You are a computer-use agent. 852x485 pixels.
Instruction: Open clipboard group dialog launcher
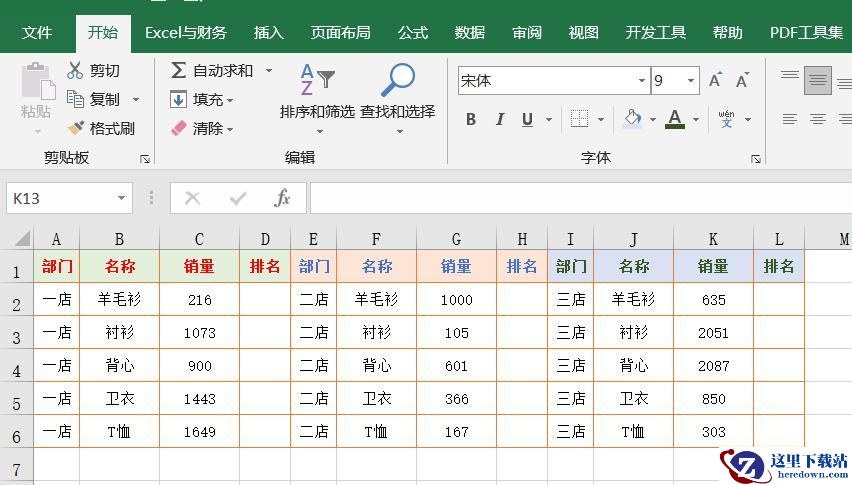(x=145, y=159)
